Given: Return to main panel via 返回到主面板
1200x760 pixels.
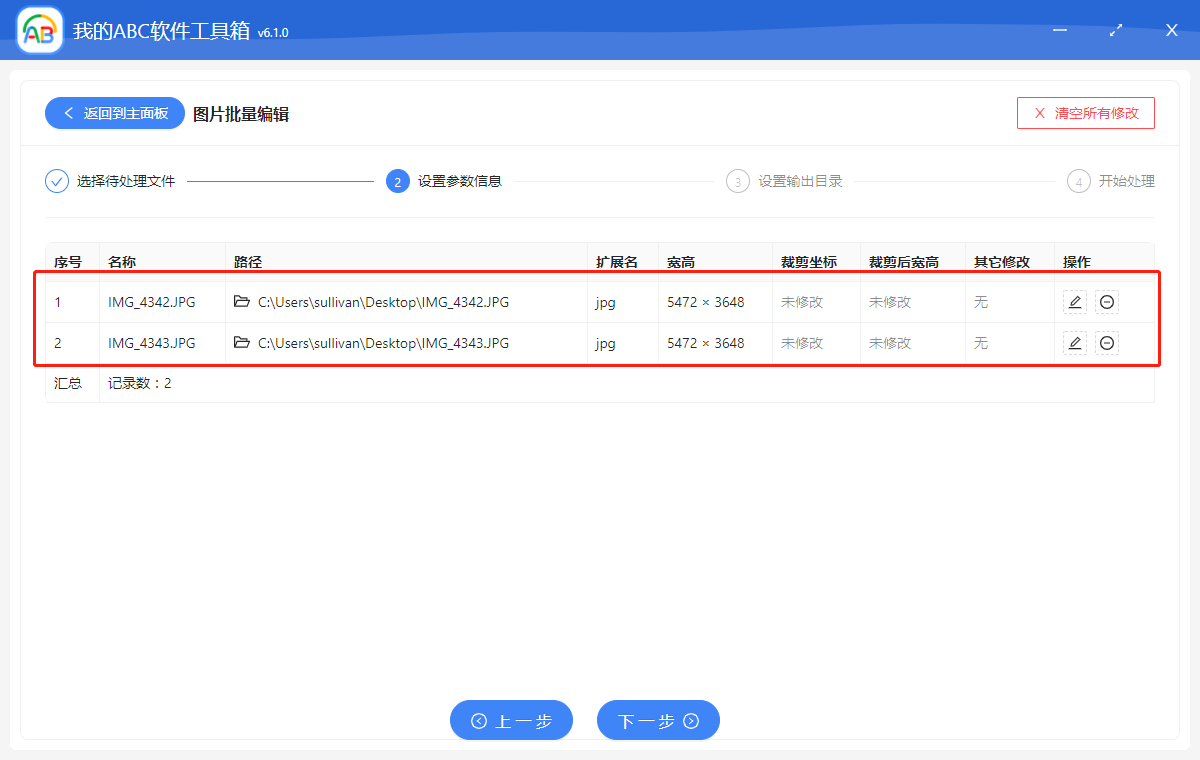Looking at the screenshot, I should click(x=114, y=113).
